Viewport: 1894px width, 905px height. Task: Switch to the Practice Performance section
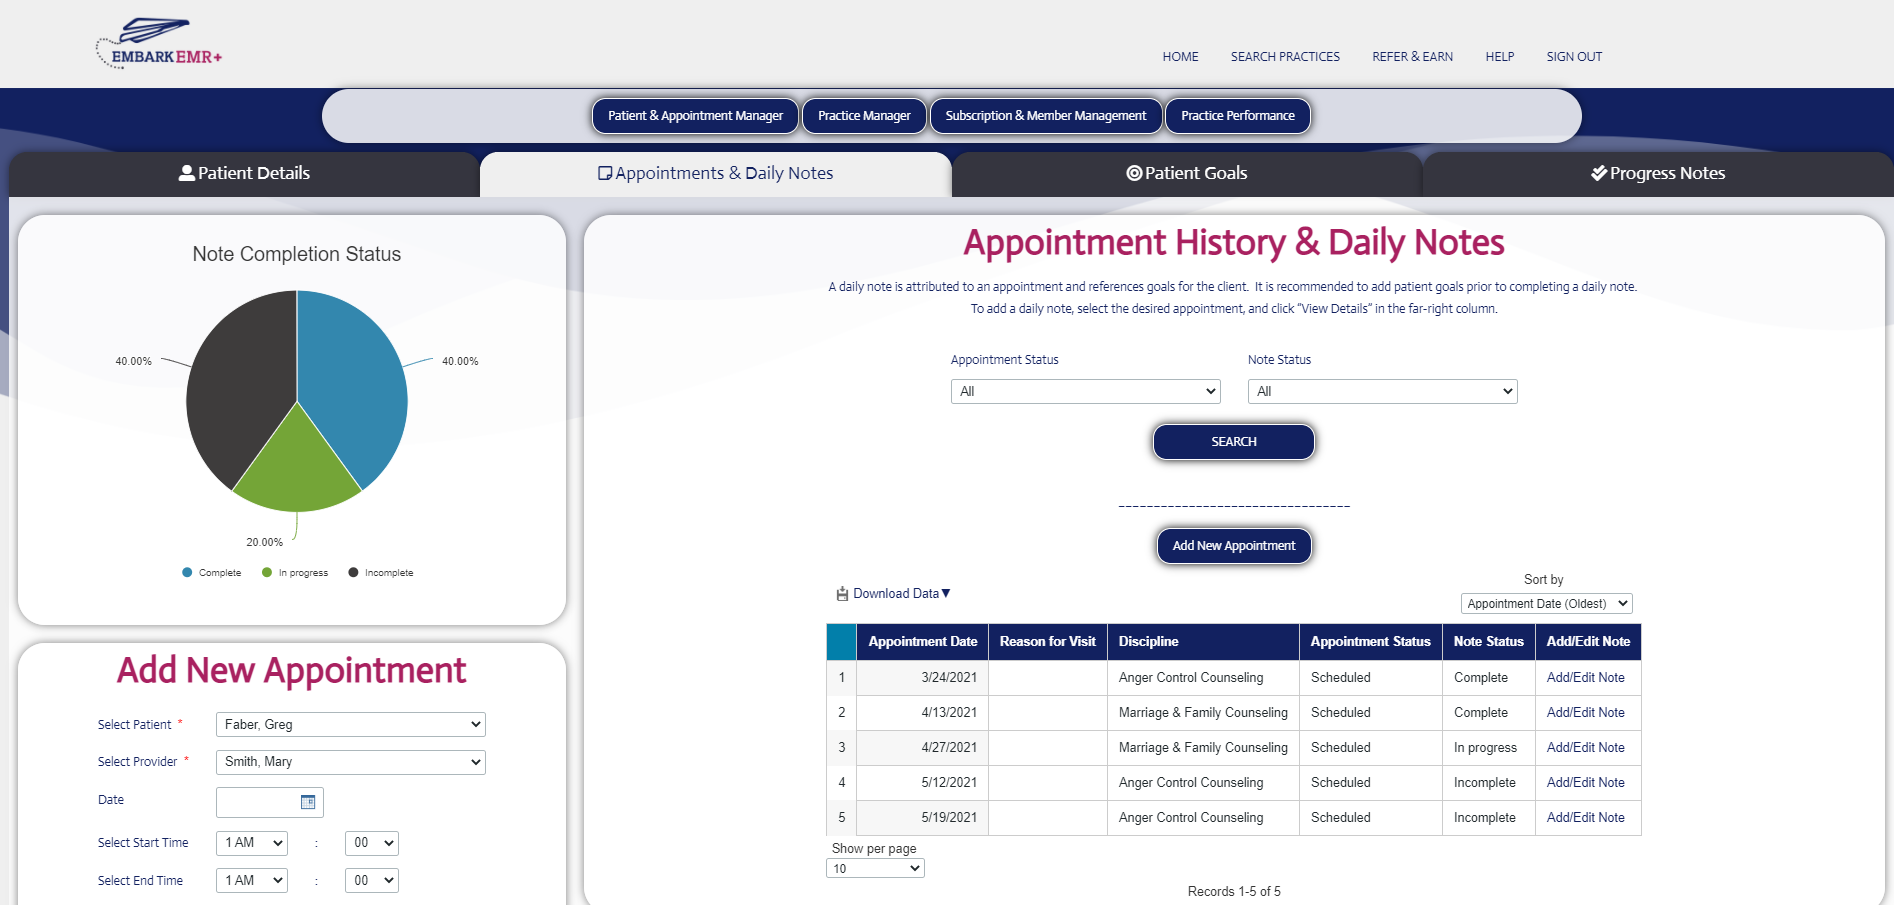[x=1237, y=115]
